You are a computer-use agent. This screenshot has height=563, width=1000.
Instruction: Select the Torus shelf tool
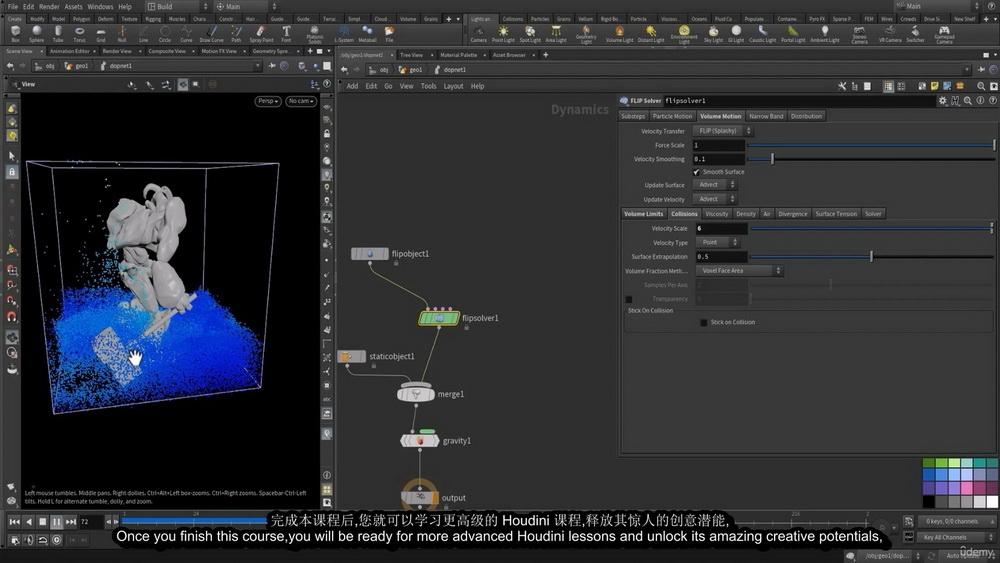[79, 34]
